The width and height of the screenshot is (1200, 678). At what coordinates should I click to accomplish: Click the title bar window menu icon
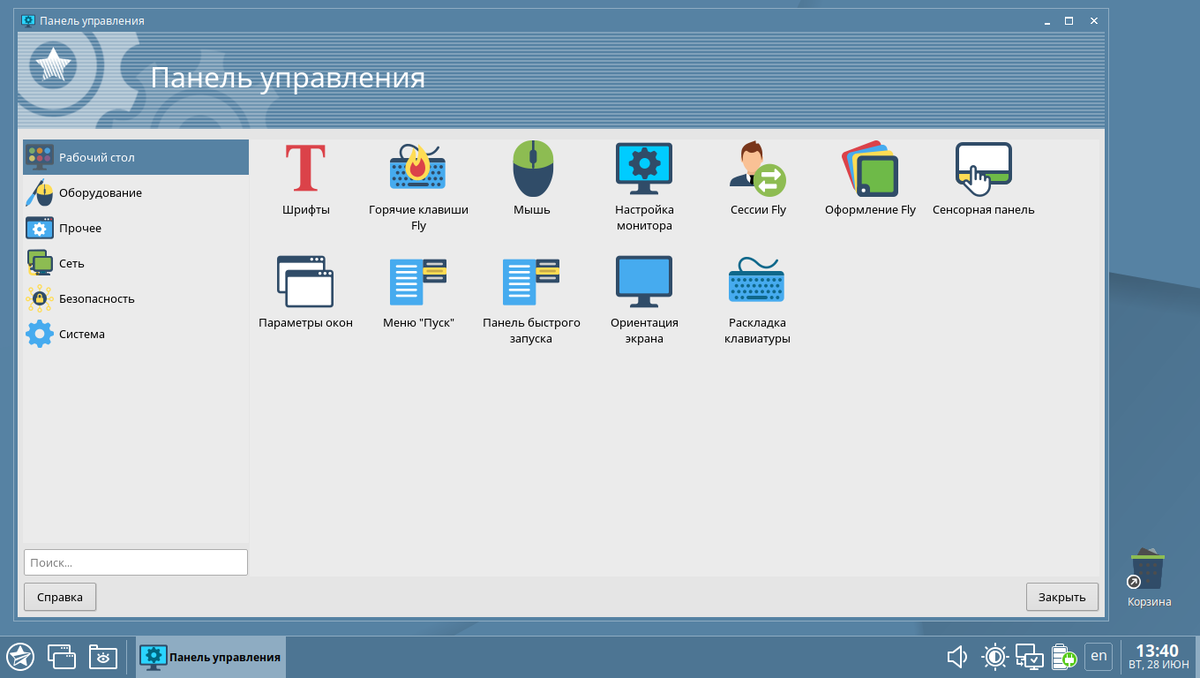point(28,21)
